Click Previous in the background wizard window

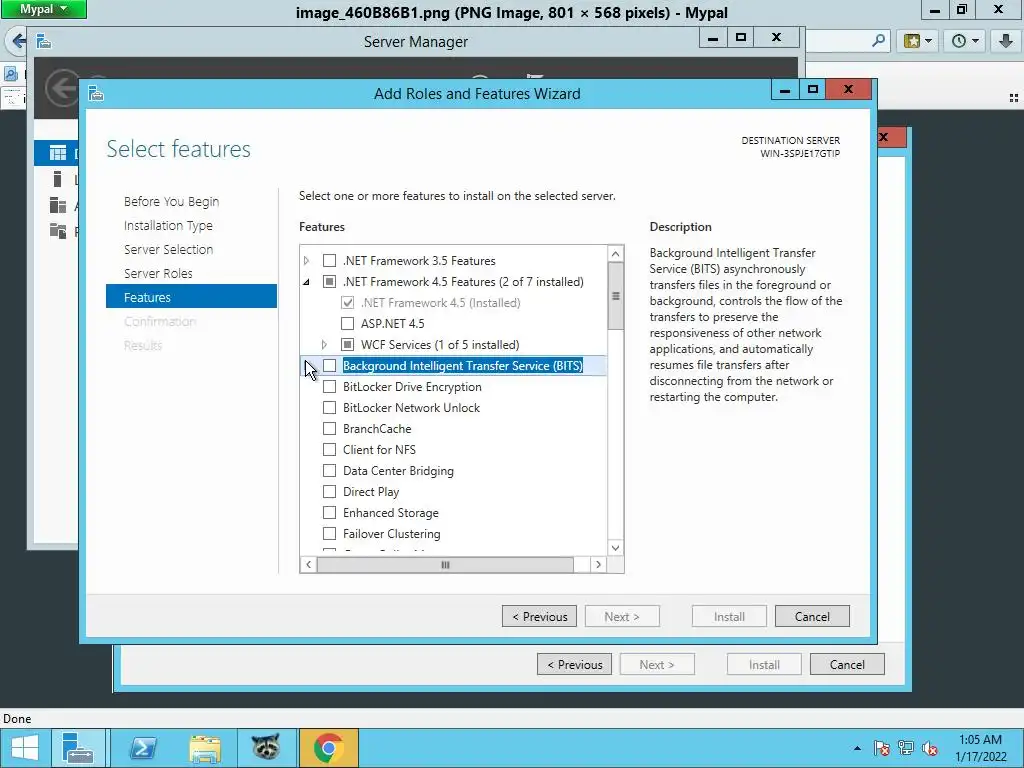point(574,664)
